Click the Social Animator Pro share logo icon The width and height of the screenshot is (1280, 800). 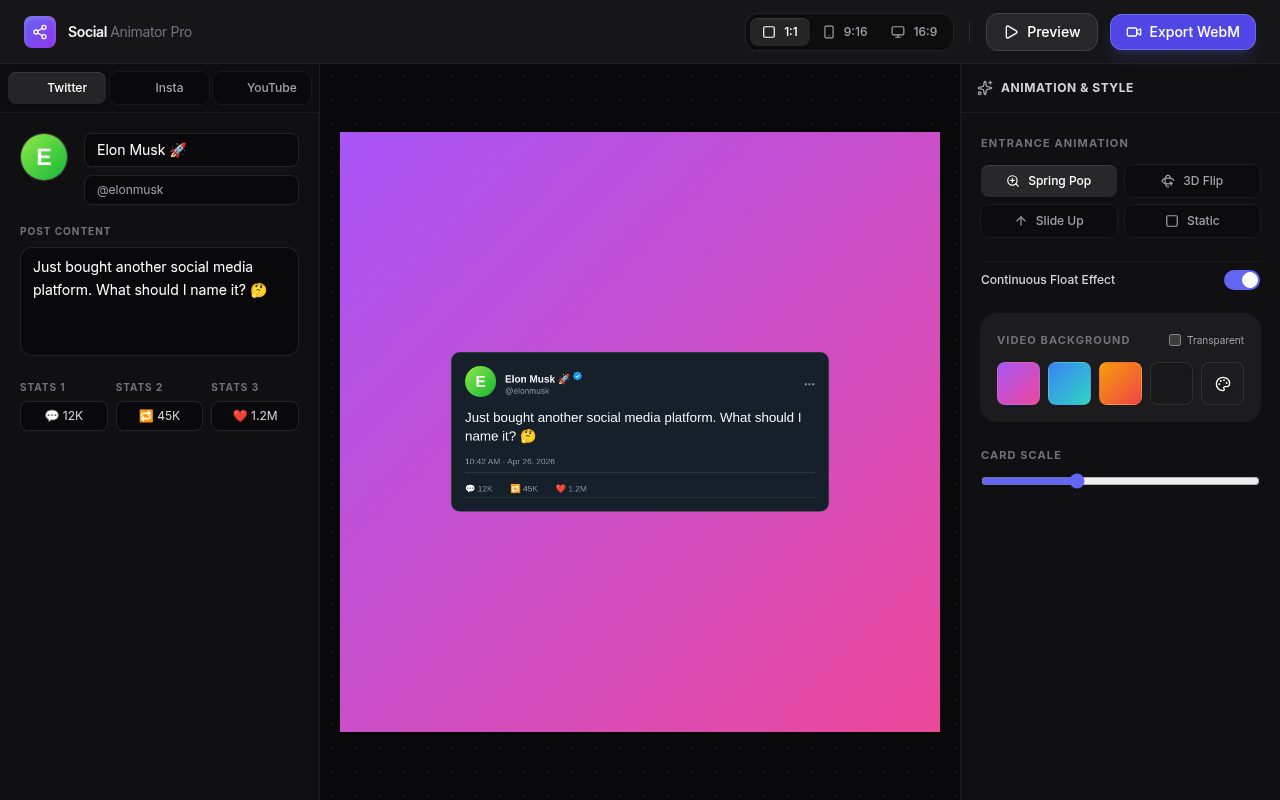point(40,32)
